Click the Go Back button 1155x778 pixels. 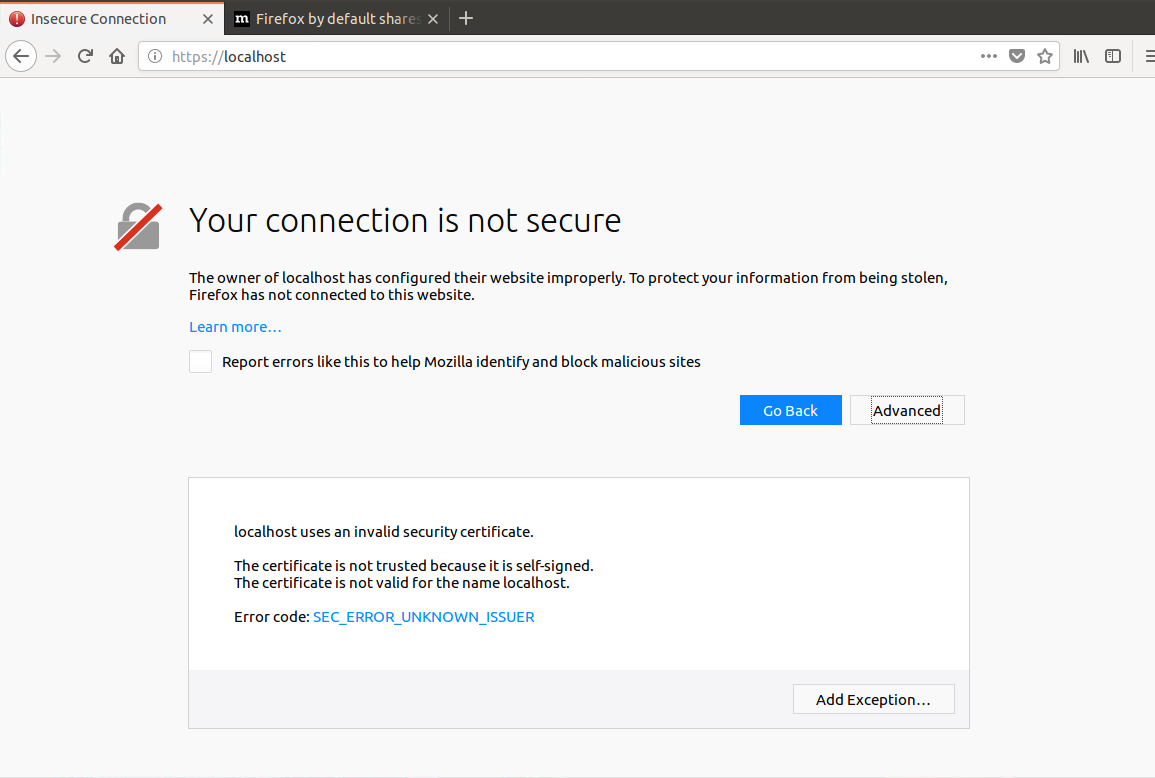pyautogui.click(x=790, y=410)
